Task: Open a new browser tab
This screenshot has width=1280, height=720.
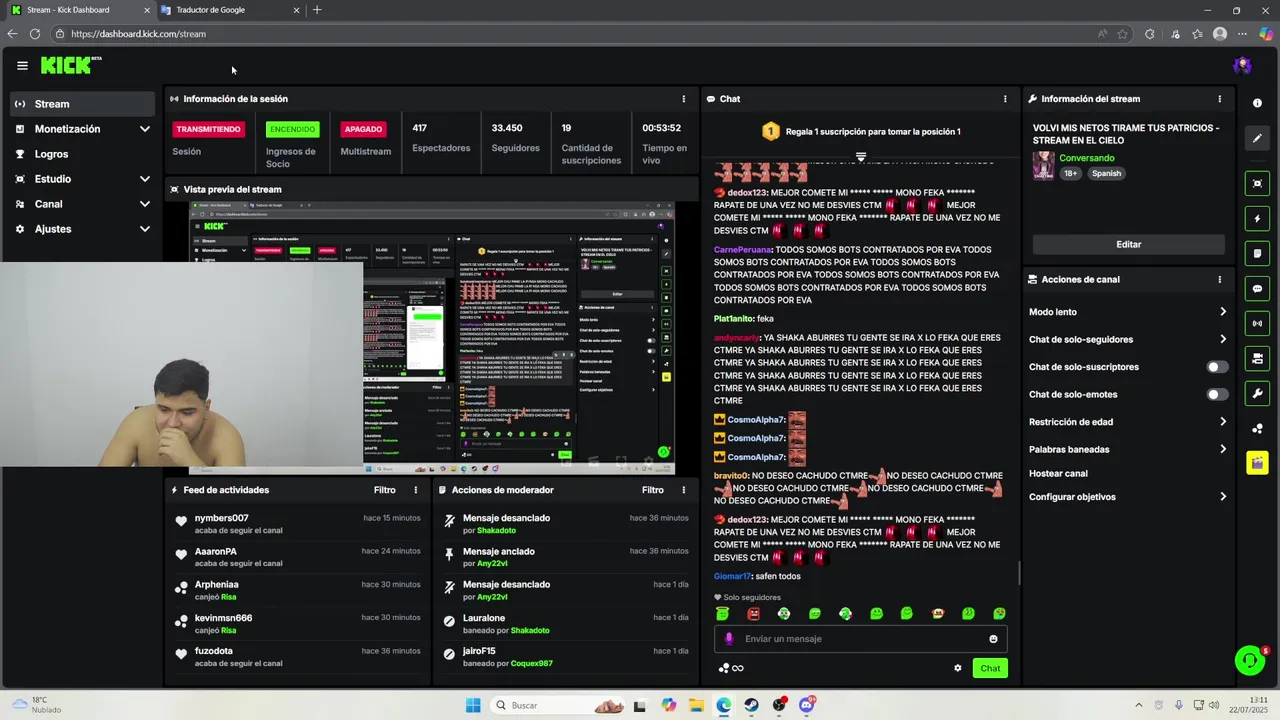Action: (317, 10)
